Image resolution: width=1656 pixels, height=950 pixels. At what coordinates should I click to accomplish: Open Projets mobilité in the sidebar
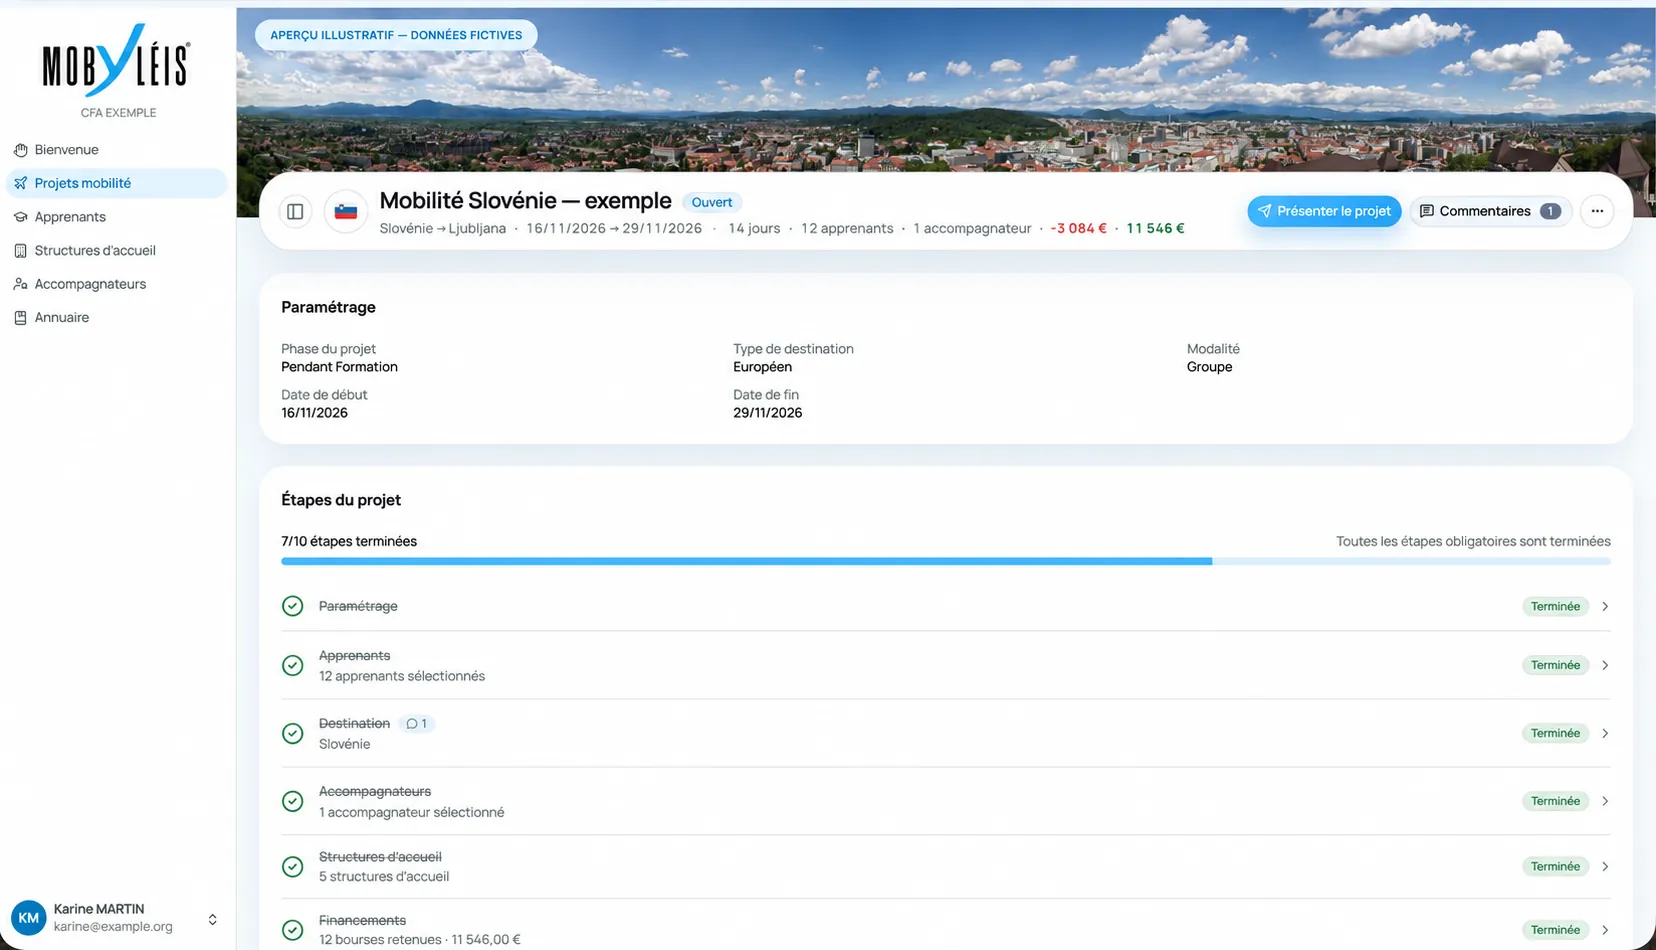pos(116,183)
